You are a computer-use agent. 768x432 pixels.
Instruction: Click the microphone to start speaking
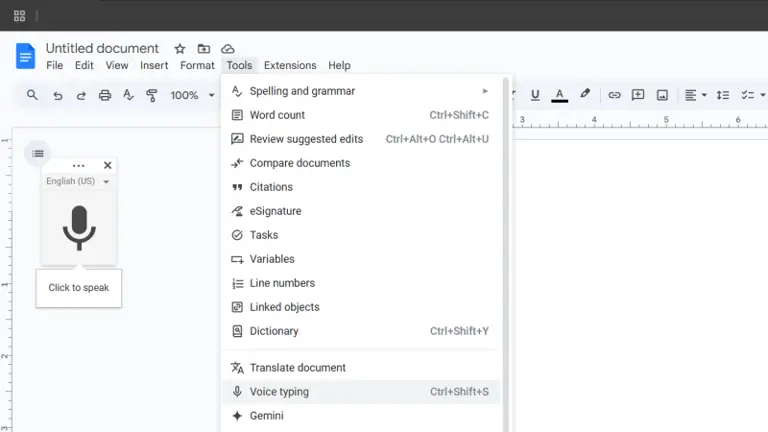79,228
